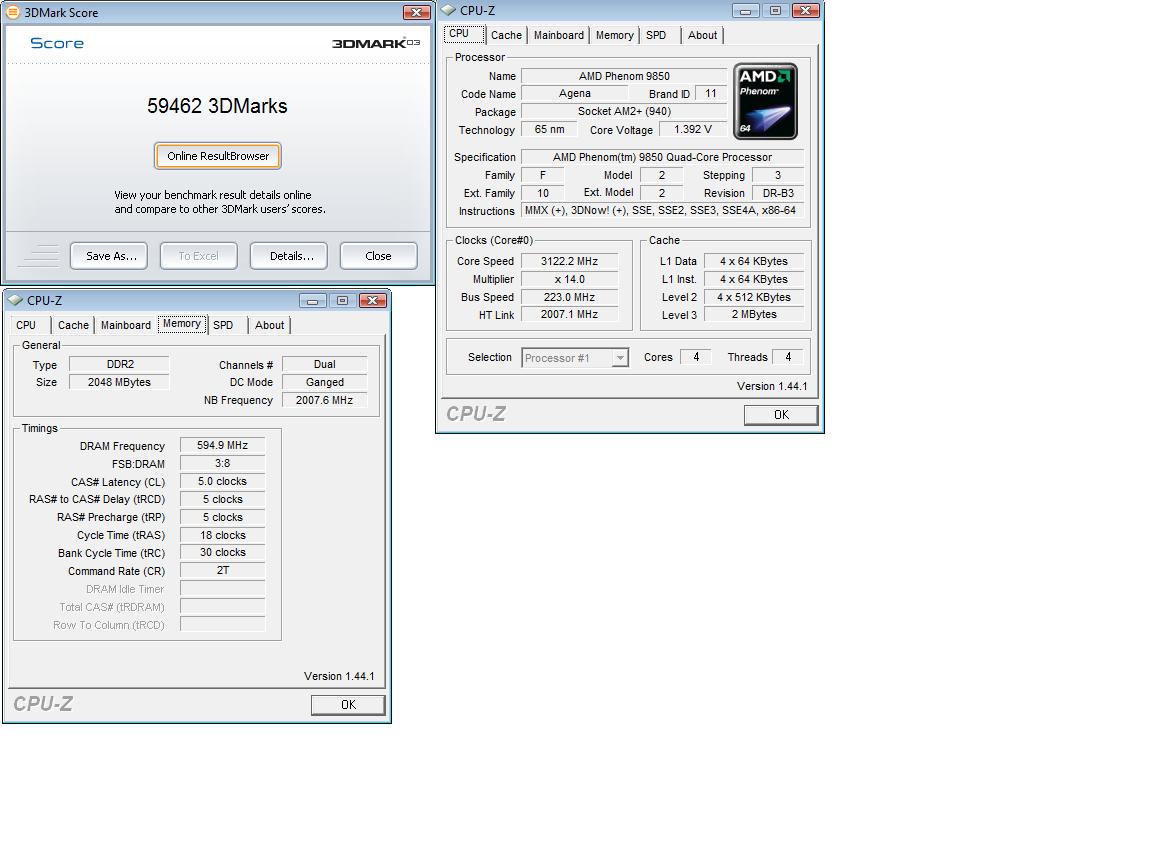Click the Code Name field Agena
The image size is (1170, 851).
pyautogui.click(x=575, y=93)
